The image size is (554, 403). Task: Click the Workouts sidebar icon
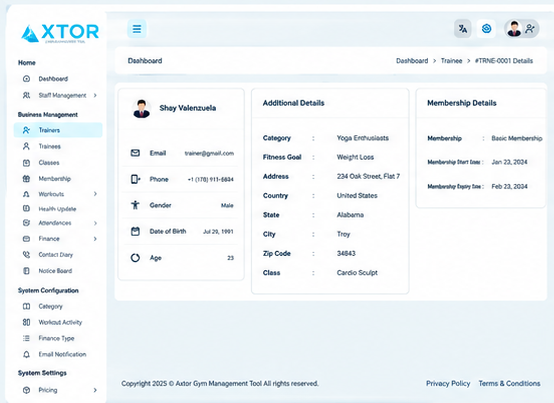point(26,194)
